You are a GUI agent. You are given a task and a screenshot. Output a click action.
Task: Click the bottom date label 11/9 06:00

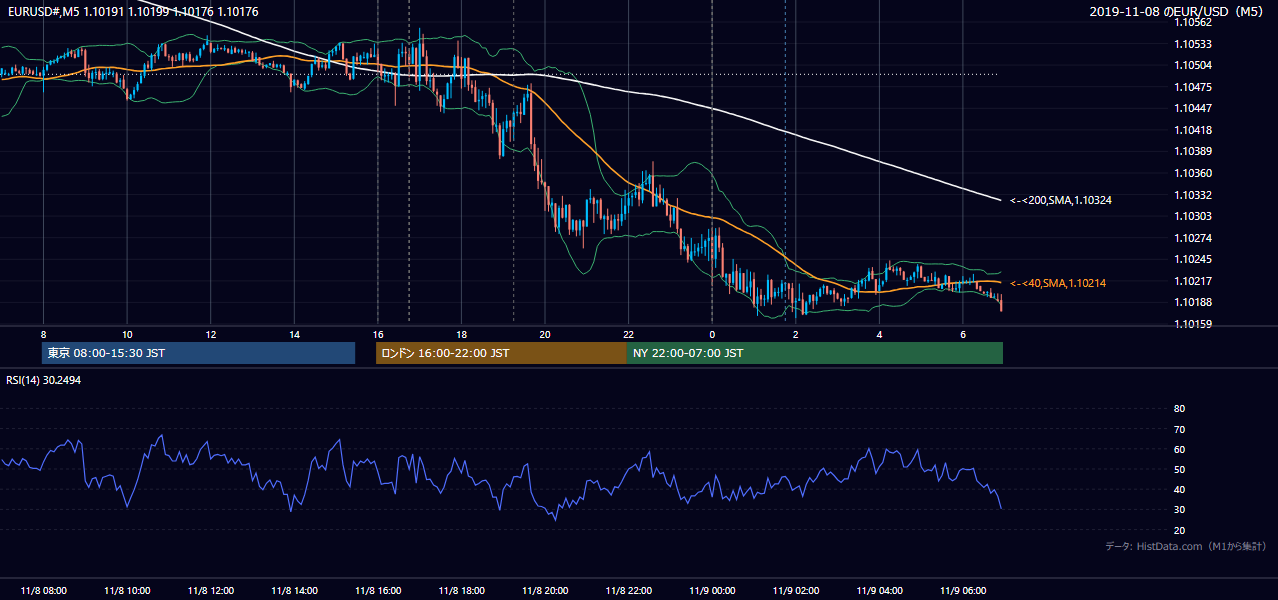pos(963,591)
